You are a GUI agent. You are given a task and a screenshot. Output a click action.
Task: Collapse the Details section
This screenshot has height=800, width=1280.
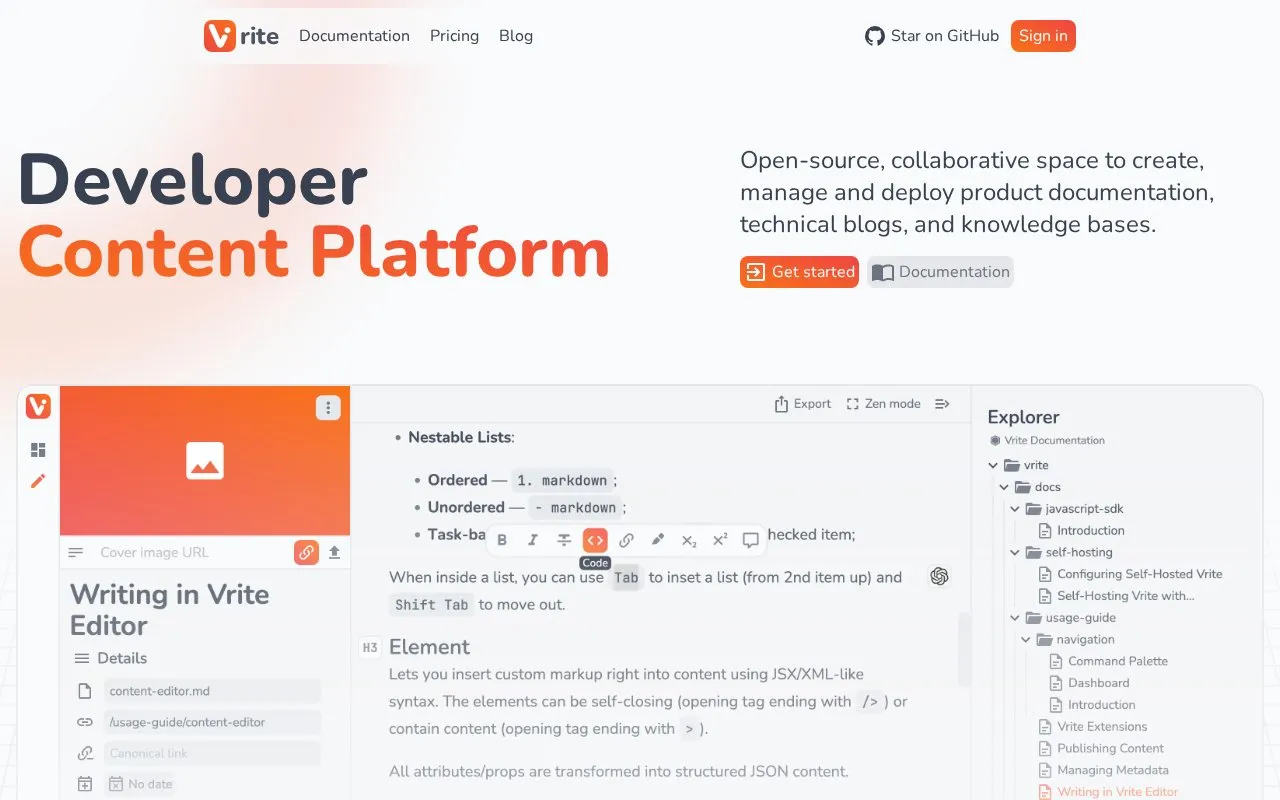click(x=110, y=658)
